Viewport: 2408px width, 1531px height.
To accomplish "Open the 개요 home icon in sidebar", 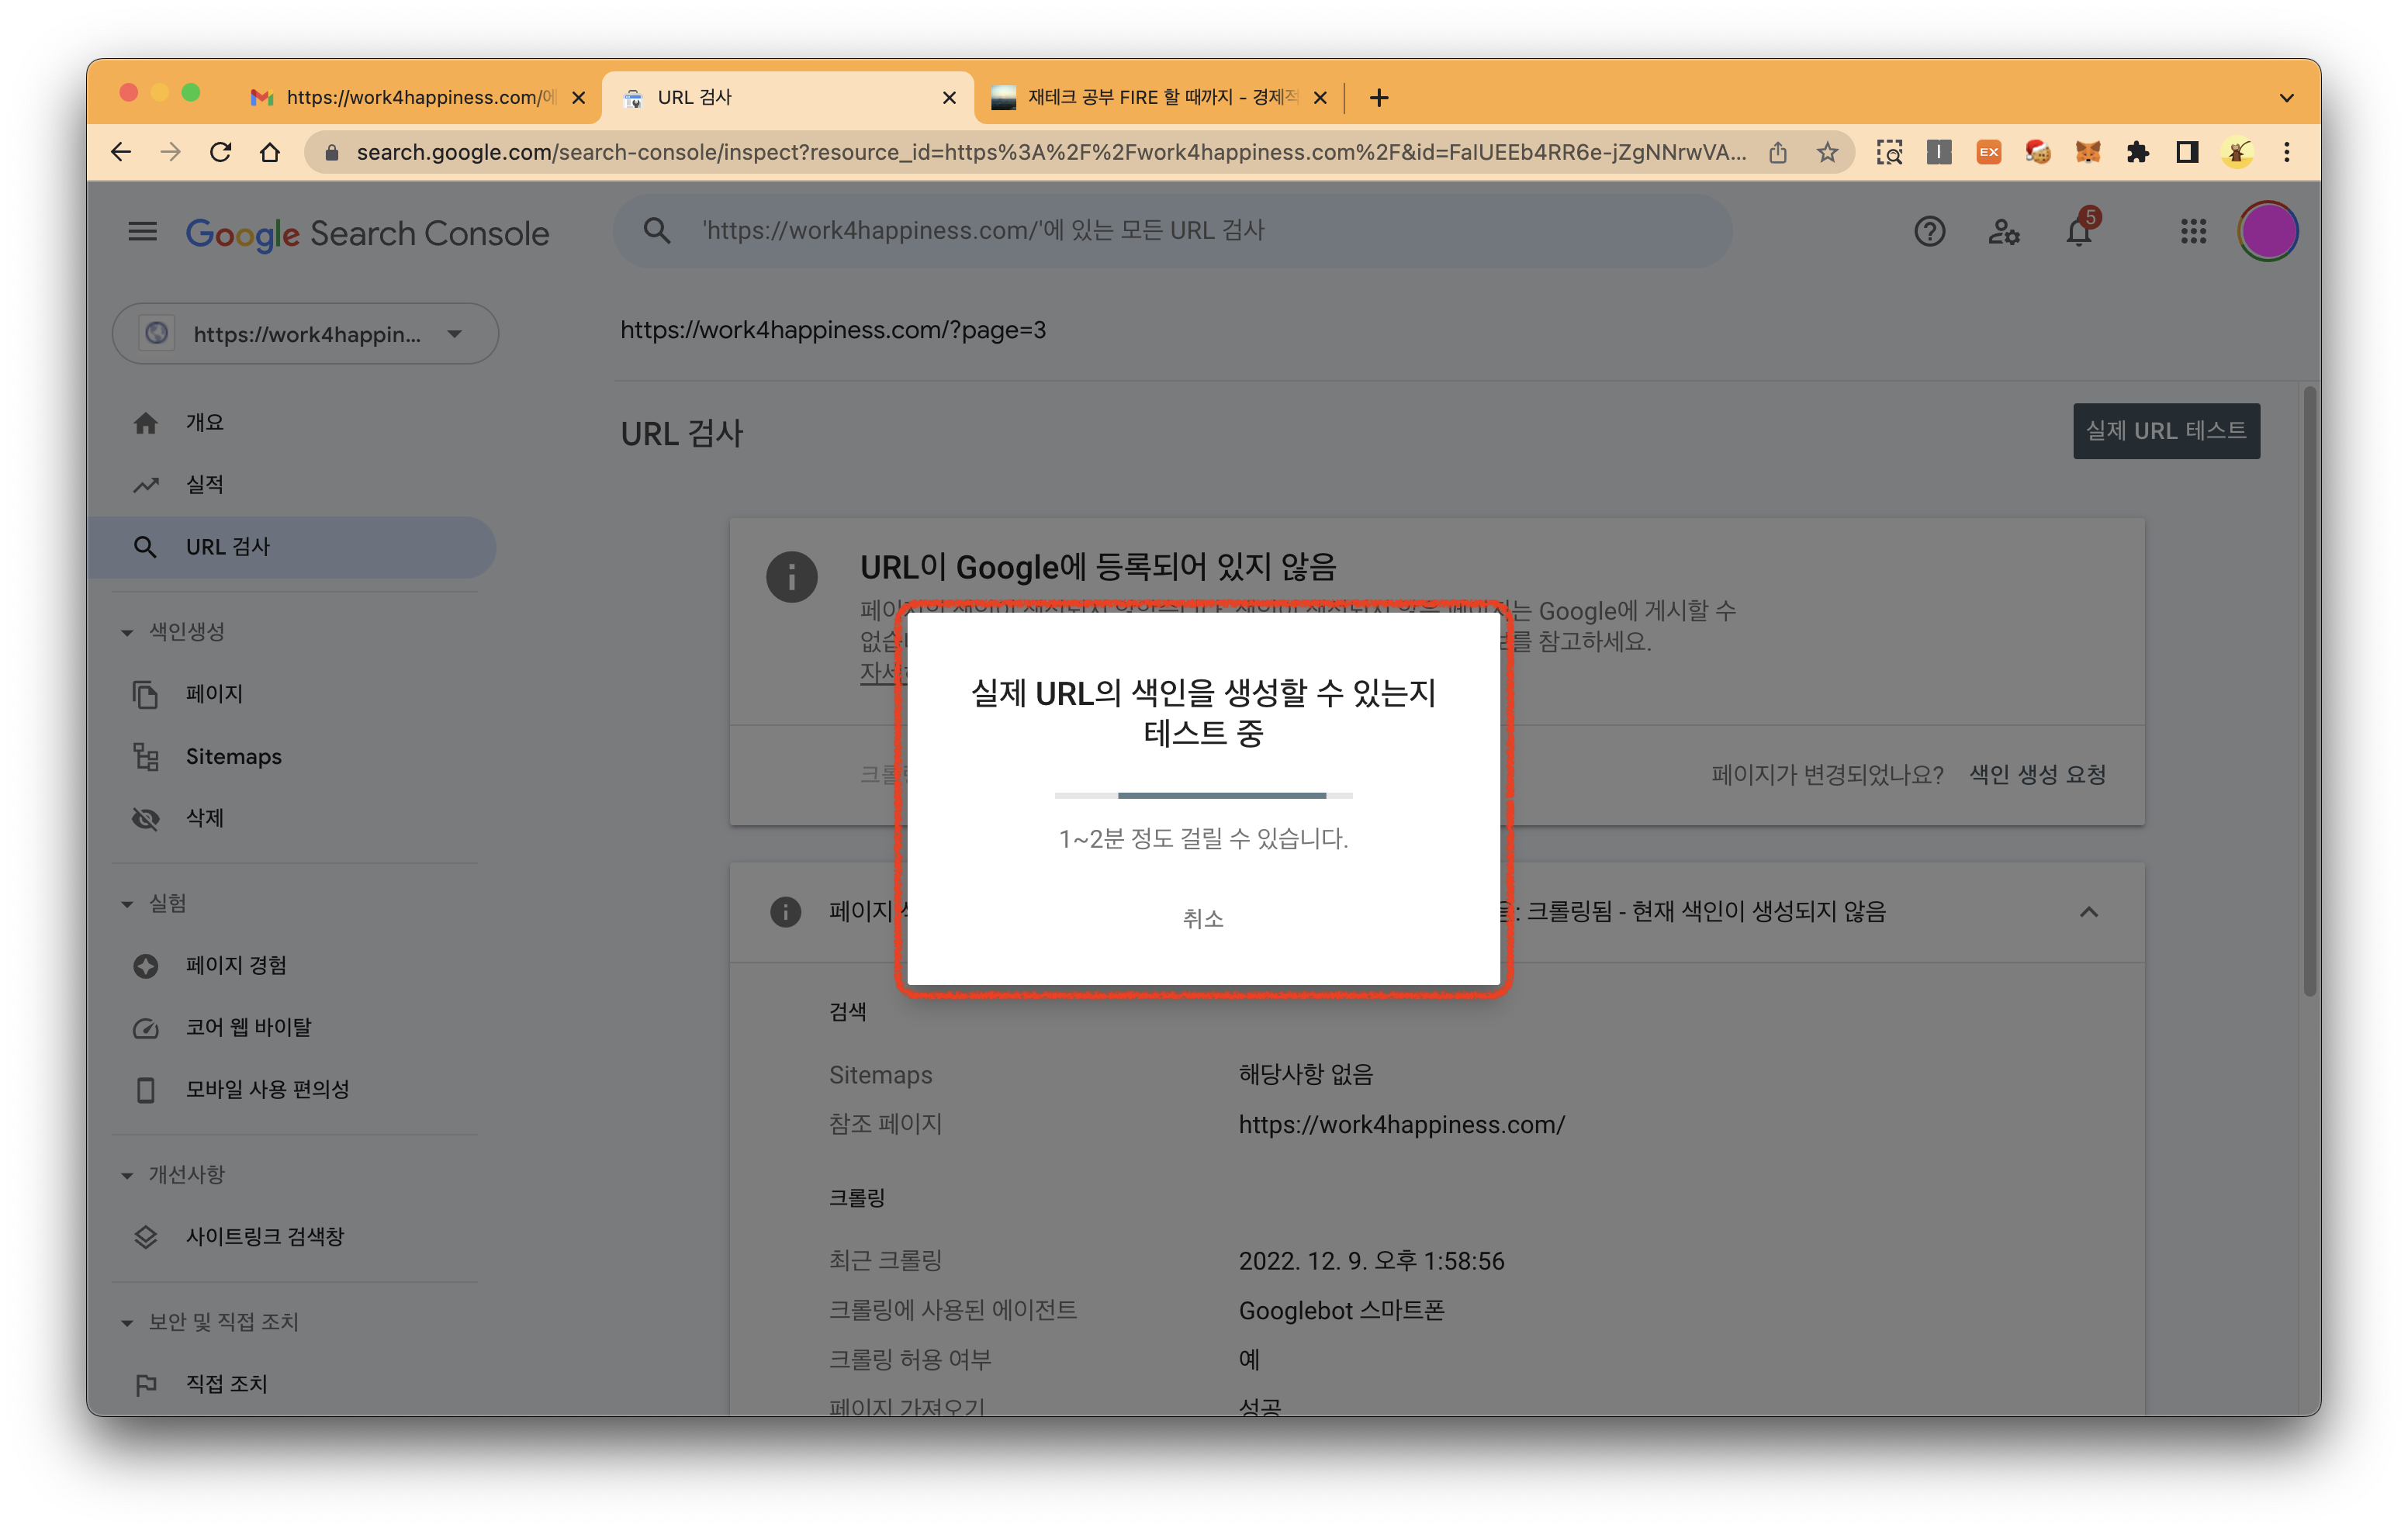I will click(x=146, y=421).
